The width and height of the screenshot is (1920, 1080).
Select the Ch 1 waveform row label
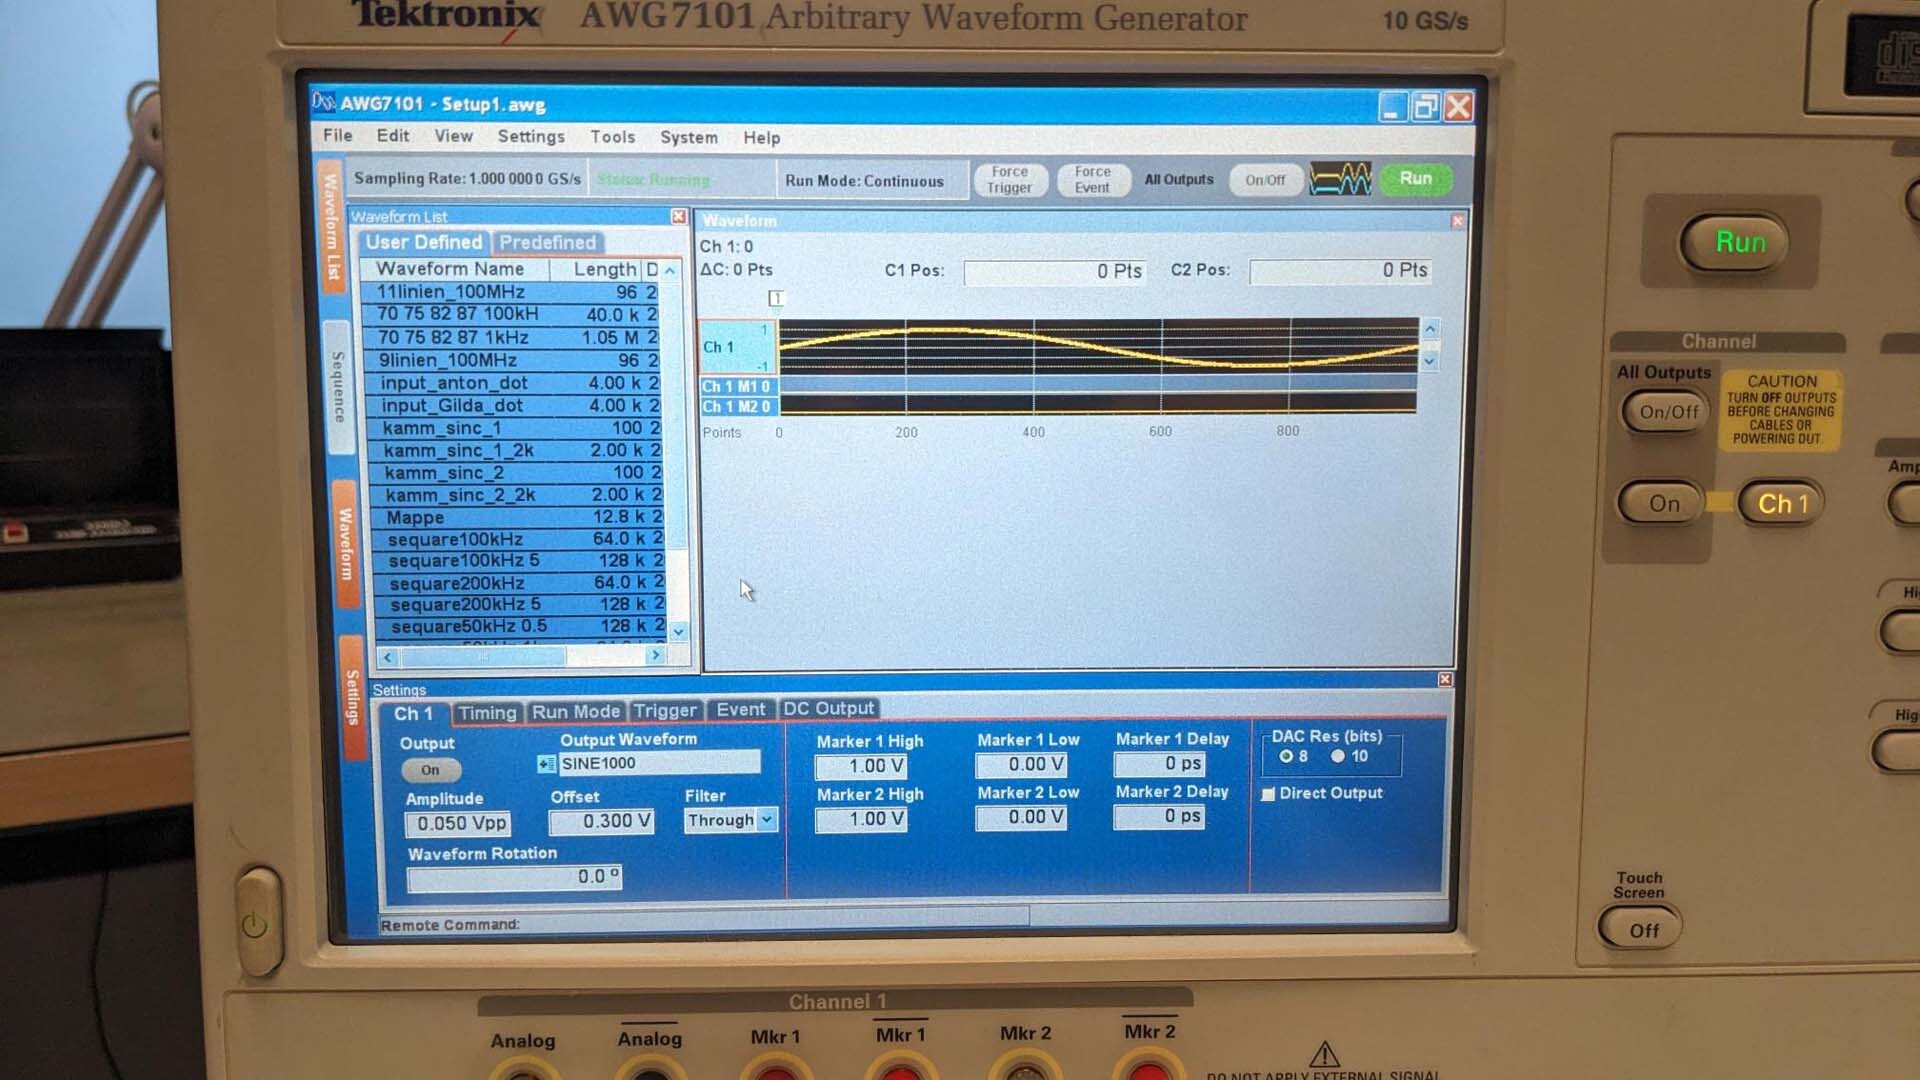737,347
